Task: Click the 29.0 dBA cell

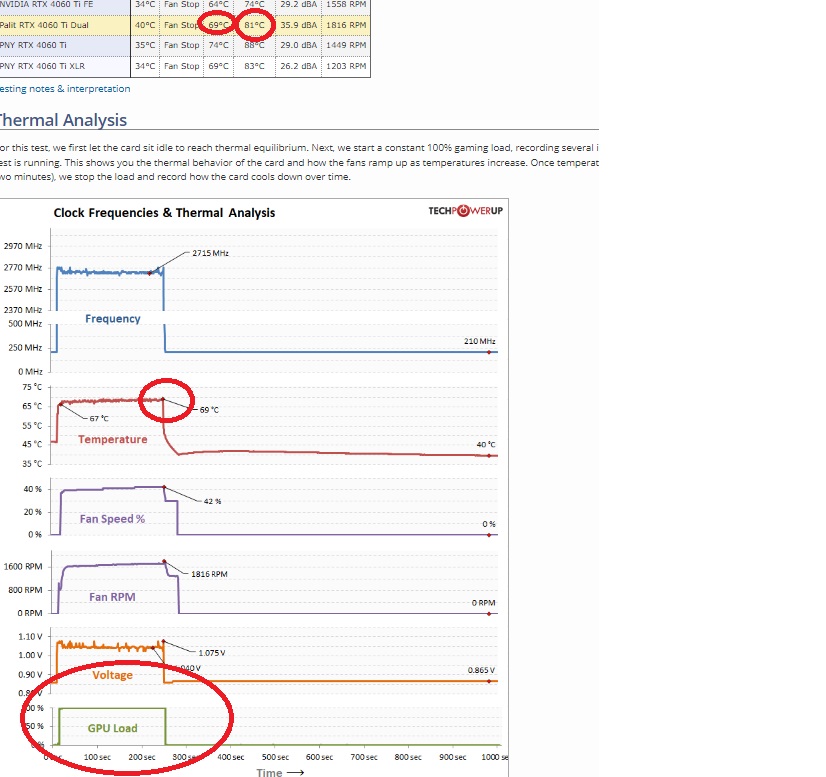Action: [298, 45]
